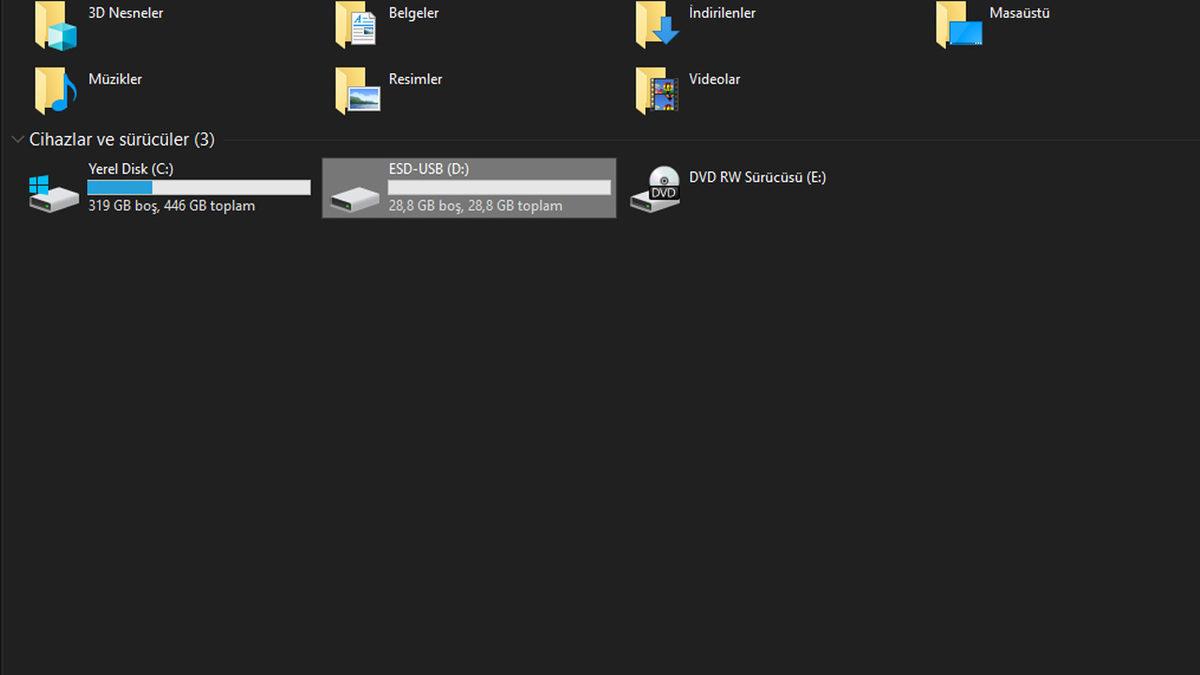Image resolution: width=1200 pixels, height=675 pixels.
Task: Click the "Masaüstü" folder name label
Action: 1019,14
